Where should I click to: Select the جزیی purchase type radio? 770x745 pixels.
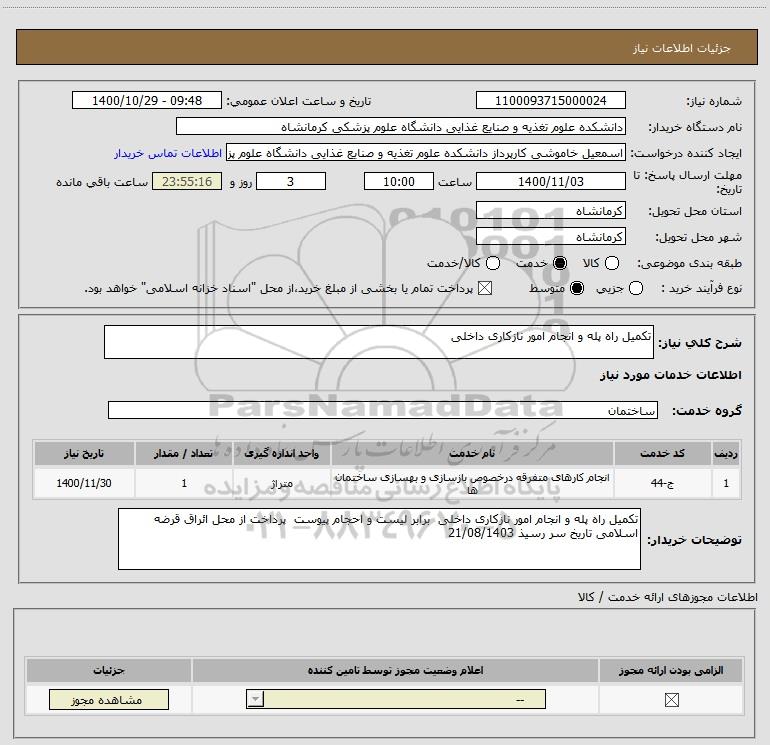pyautogui.click(x=636, y=288)
